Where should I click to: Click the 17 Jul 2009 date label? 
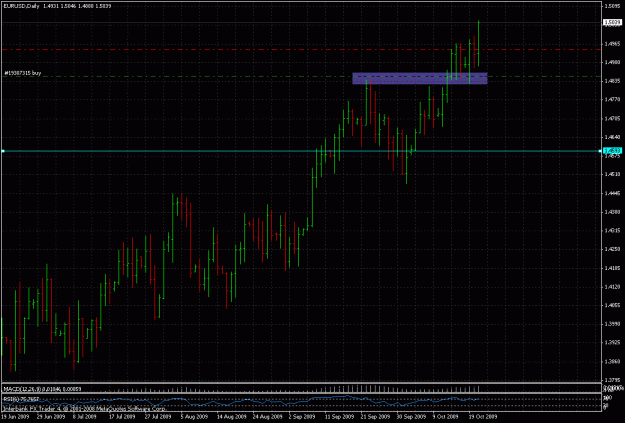122,417
